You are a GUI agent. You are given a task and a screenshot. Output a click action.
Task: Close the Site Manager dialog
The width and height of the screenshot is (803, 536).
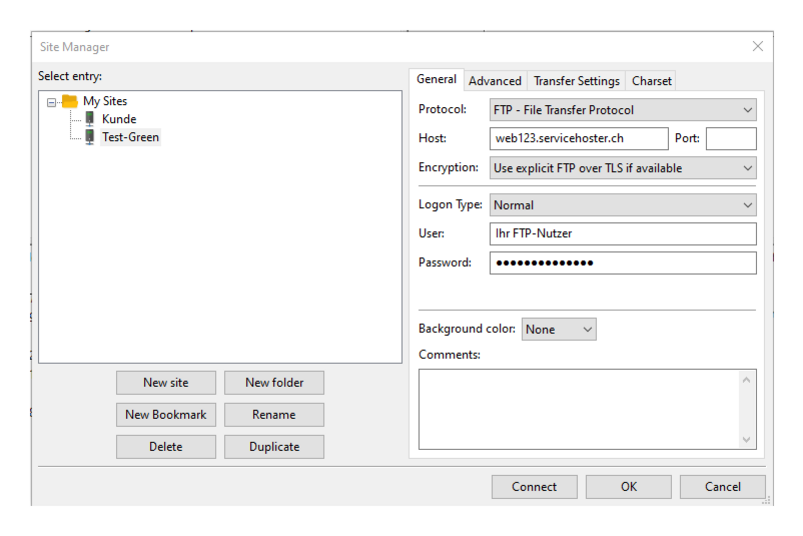[x=758, y=47]
